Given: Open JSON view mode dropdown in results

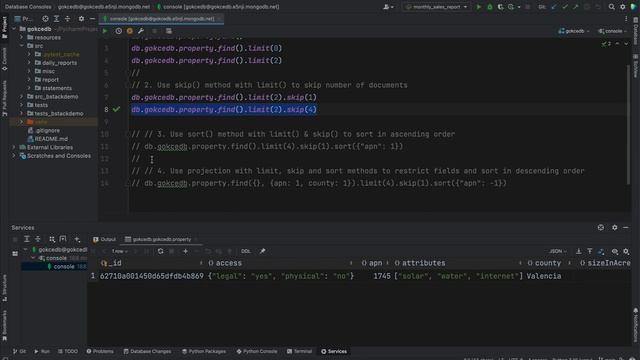Looking at the screenshot, I should 558,251.
